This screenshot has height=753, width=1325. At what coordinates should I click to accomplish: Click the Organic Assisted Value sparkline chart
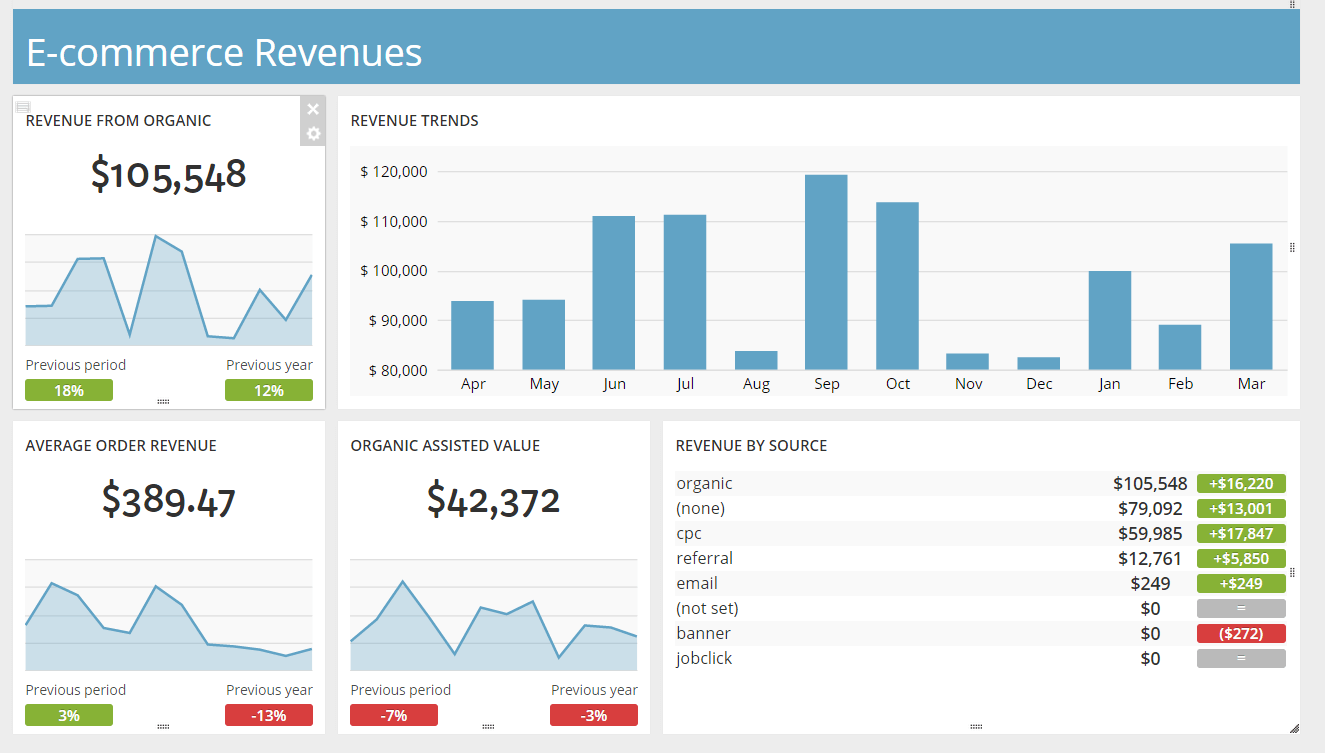coord(494,615)
